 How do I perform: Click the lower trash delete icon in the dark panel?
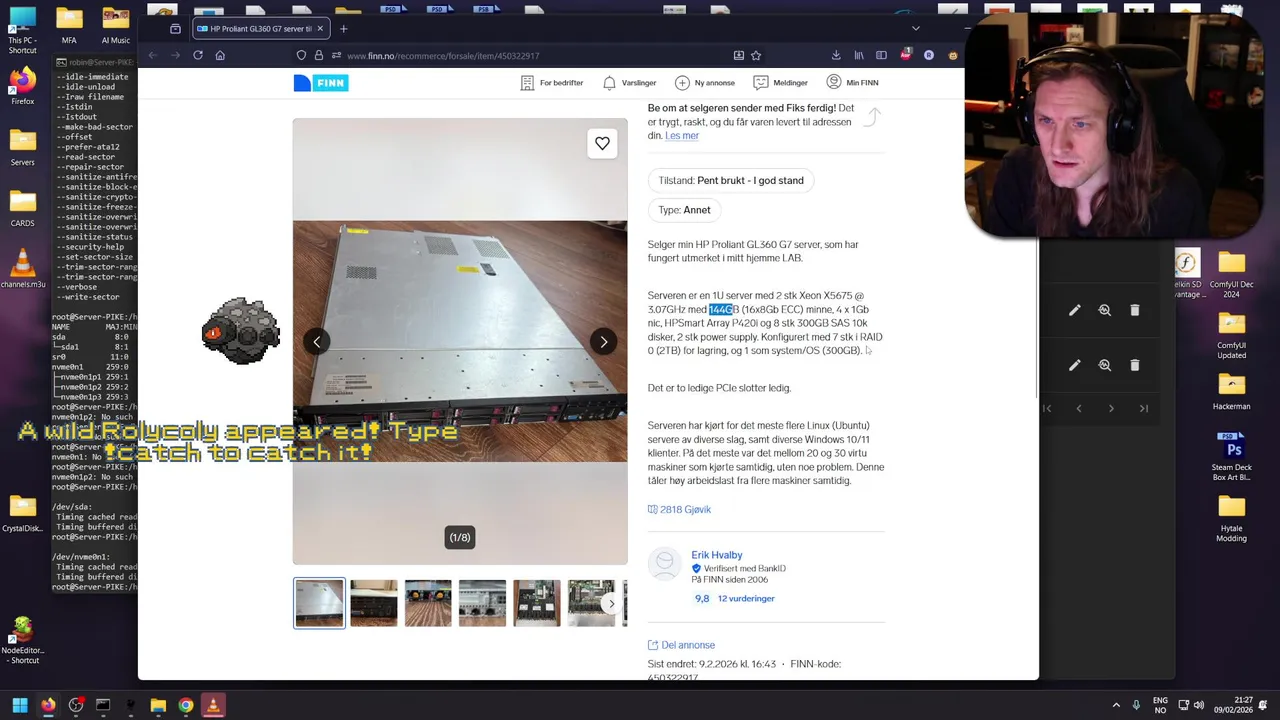pyautogui.click(x=1134, y=366)
